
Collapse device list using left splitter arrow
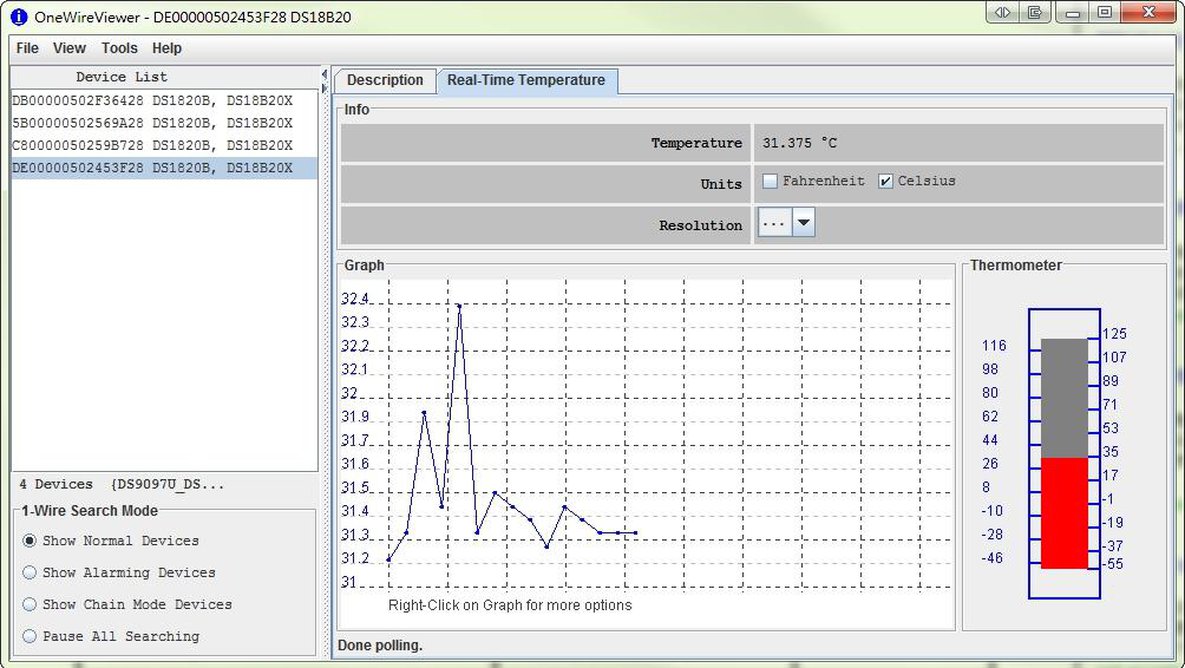click(x=324, y=75)
